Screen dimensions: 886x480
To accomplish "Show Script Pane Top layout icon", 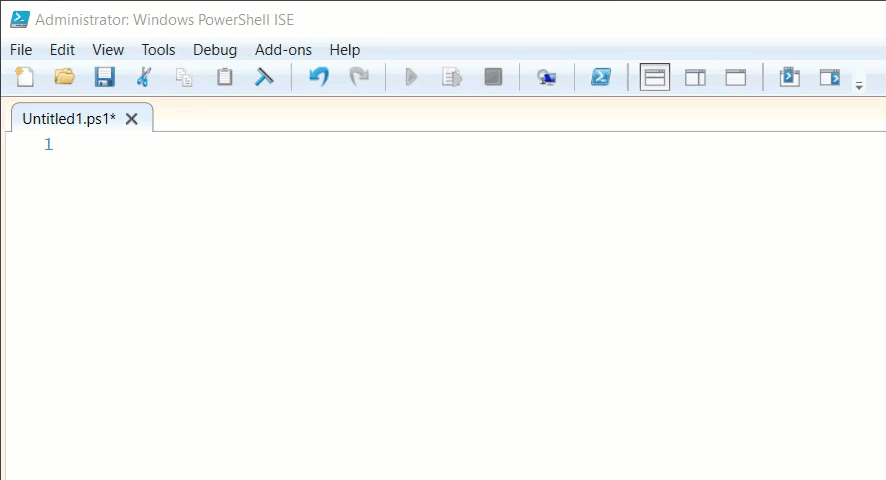I will [x=655, y=77].
